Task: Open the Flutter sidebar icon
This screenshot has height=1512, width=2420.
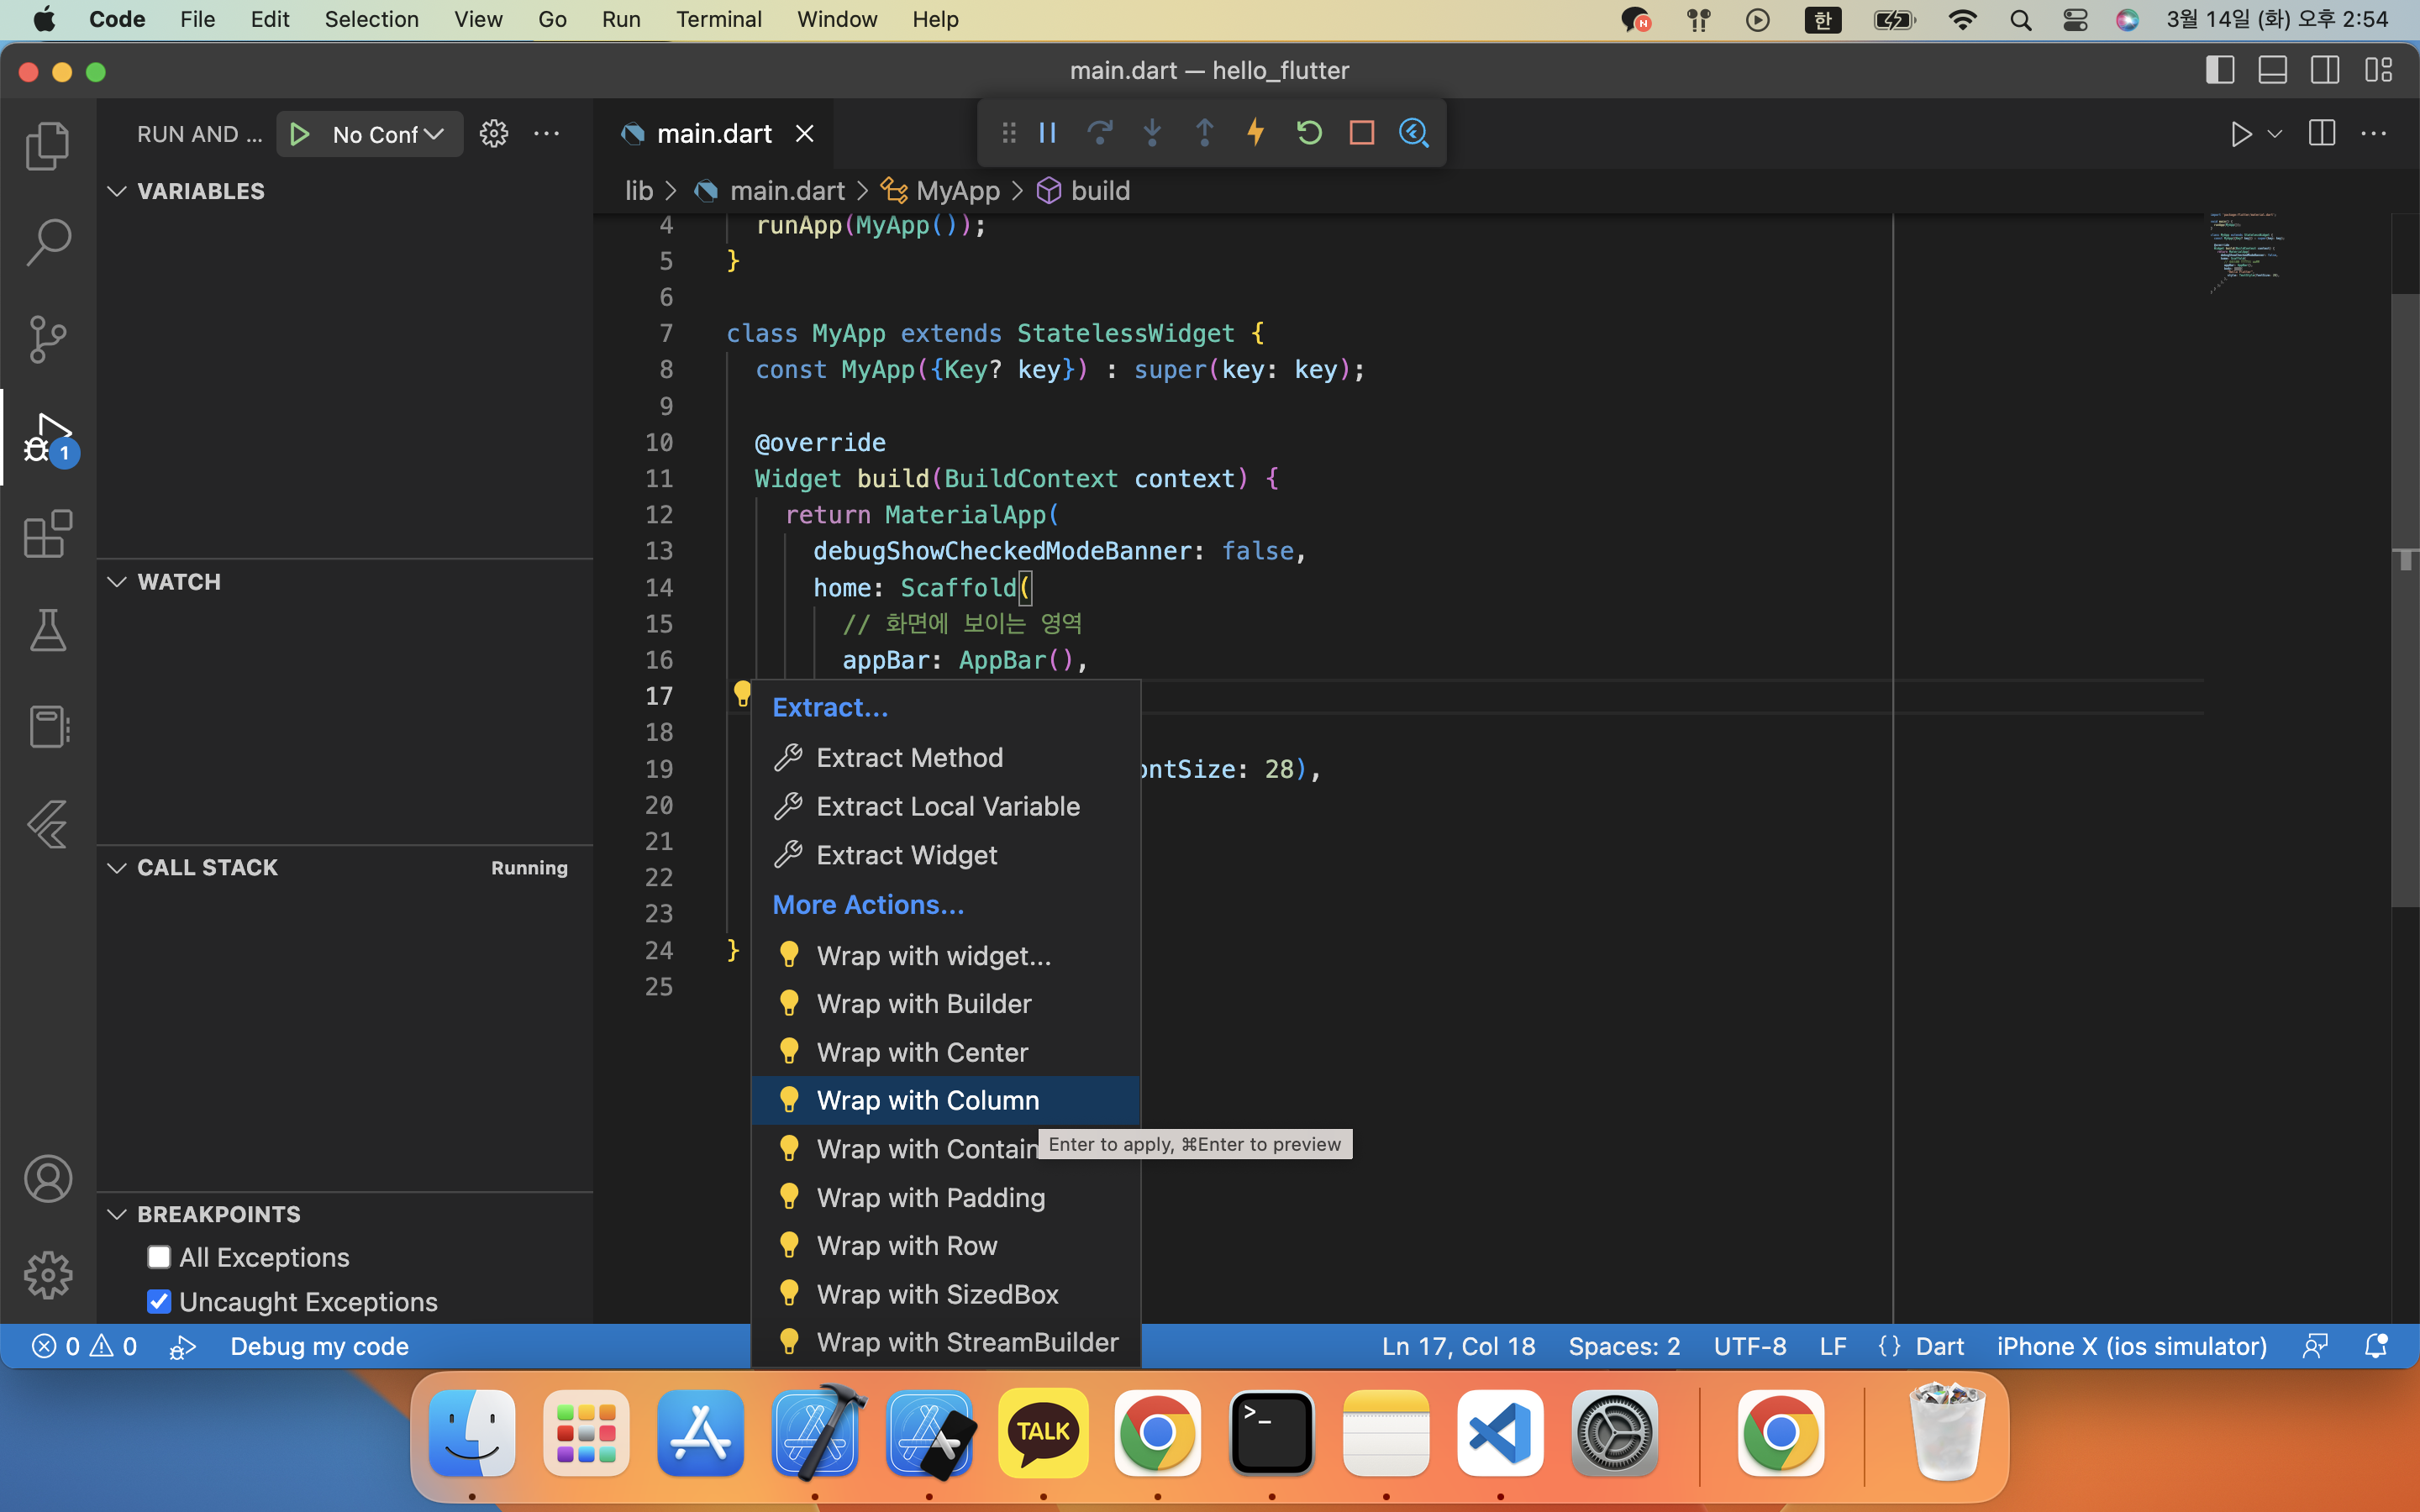Action: (47, 824)
